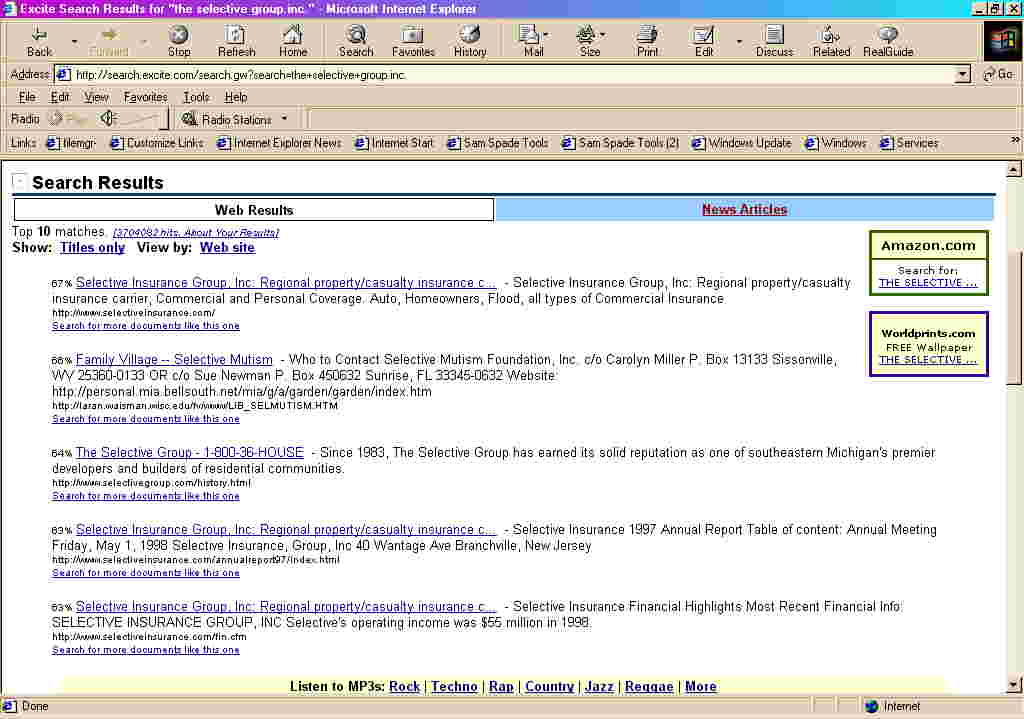The width and height of the screenshot is (1024, 719).
Task: Collapse the Search Results section box
Action: pos(19,182)
